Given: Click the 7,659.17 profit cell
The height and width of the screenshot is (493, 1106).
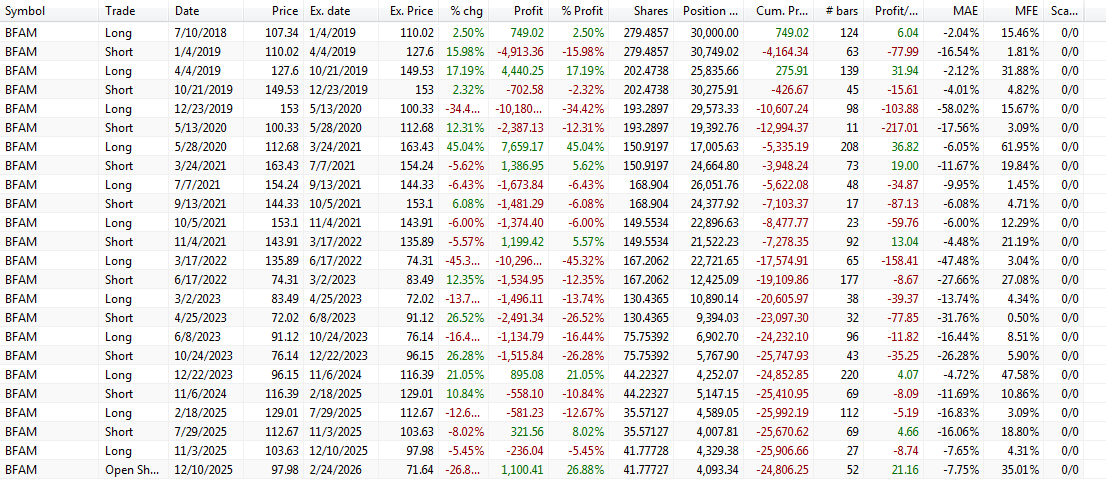Looking at the screenshot, I should [x=520, y=147].
